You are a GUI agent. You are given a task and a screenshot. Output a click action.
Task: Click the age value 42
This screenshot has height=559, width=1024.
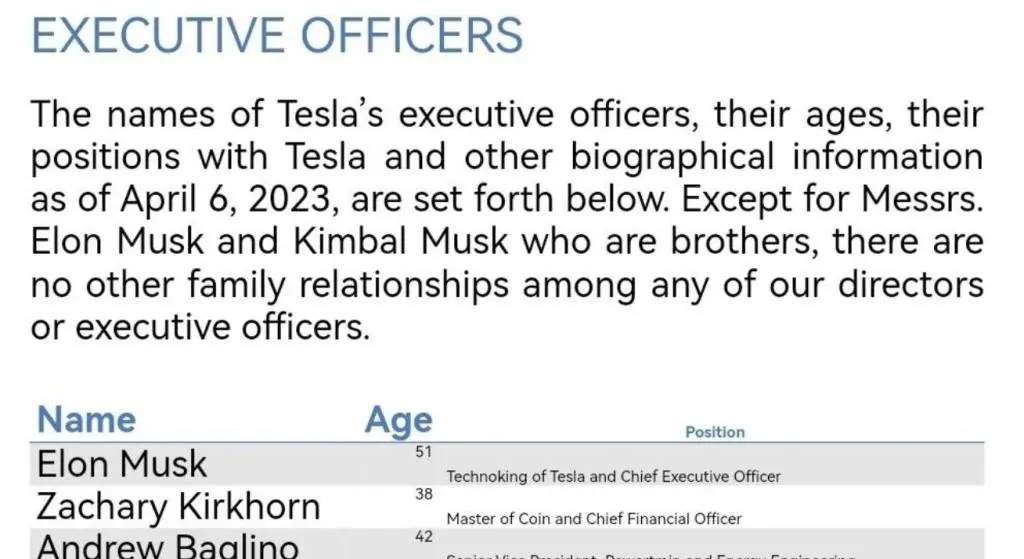(x=423, y=536)
